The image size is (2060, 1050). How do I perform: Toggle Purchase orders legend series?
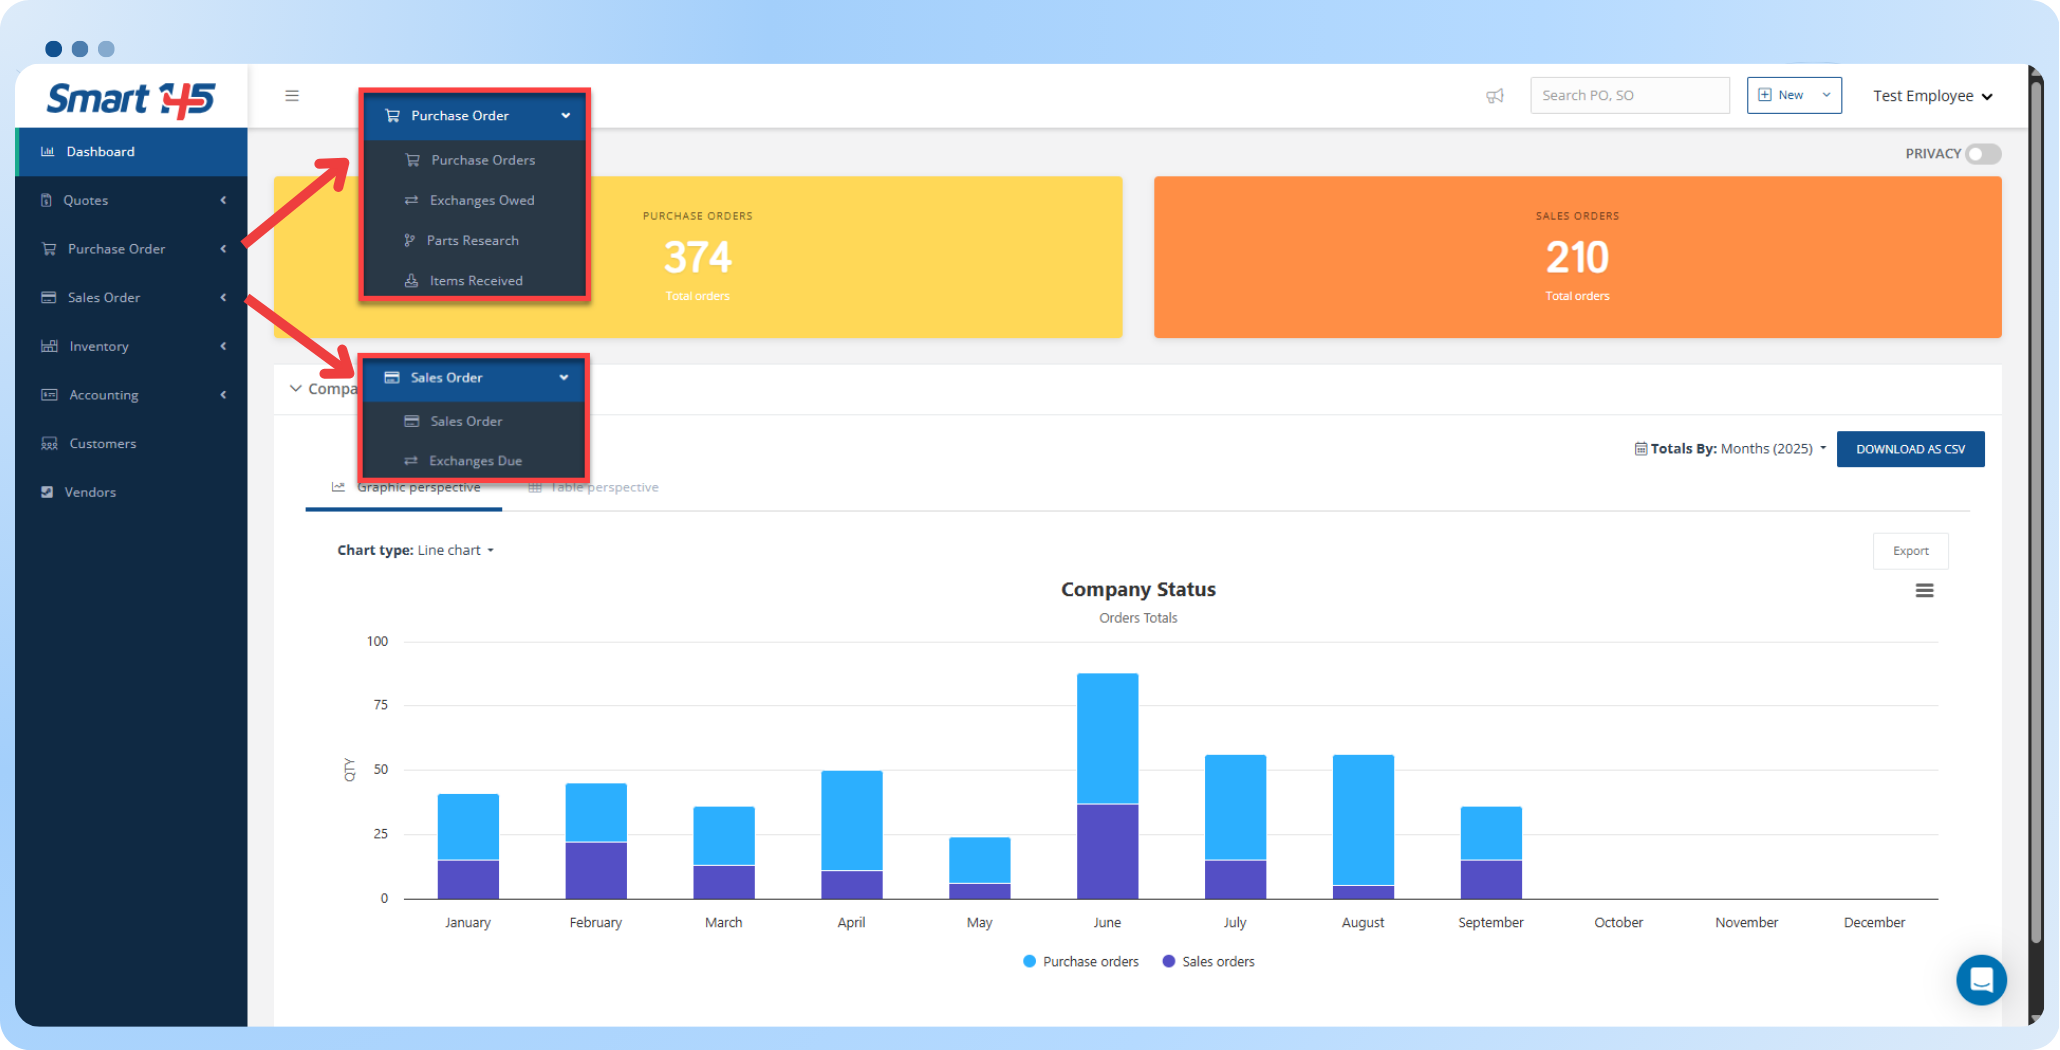[1081, 962]
